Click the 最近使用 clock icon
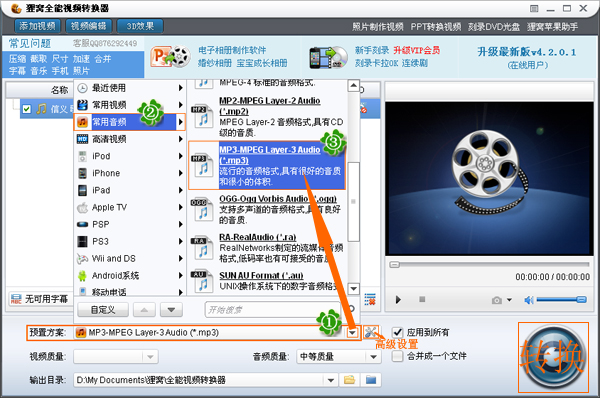The width and height of the screenshot is (600, 398). pos(82,88)
